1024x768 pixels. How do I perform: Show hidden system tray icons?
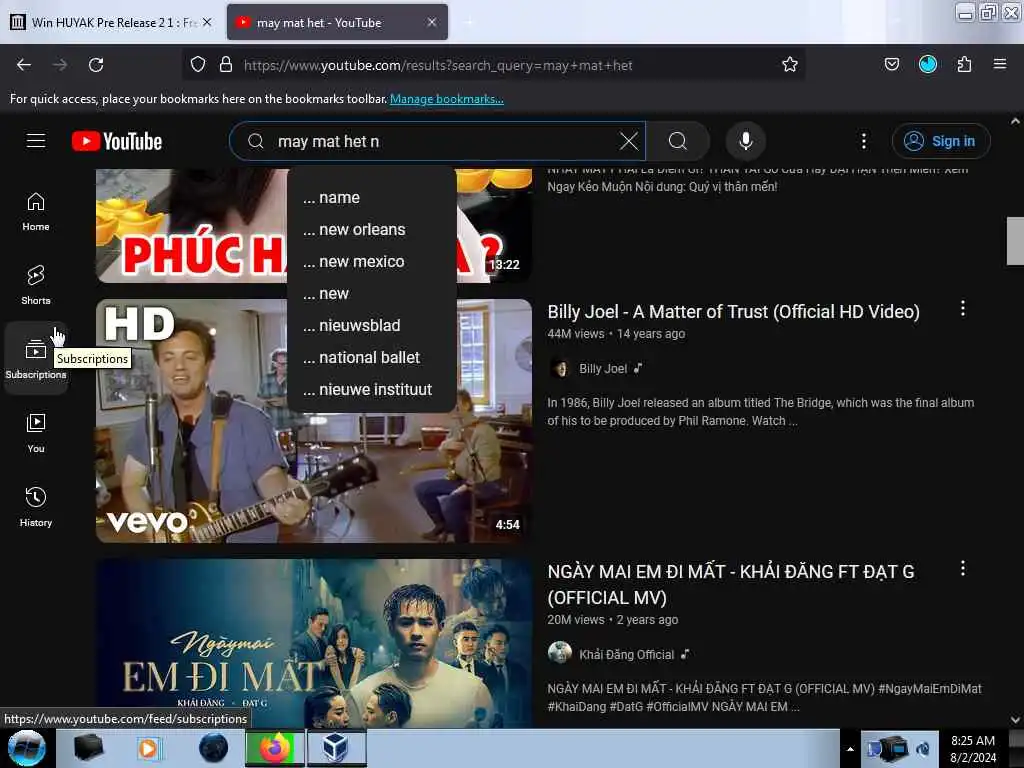850,749
